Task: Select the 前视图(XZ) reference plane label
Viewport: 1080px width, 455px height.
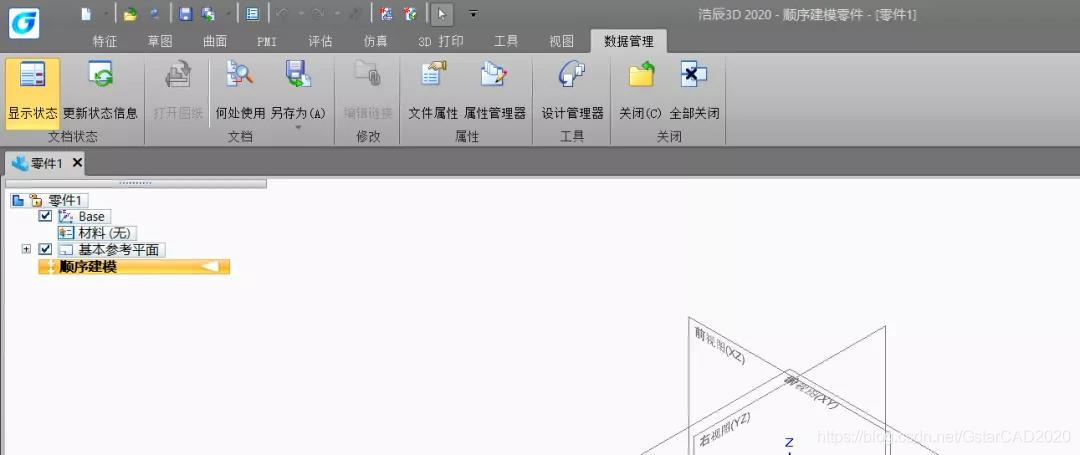Action: coord(719,346)
